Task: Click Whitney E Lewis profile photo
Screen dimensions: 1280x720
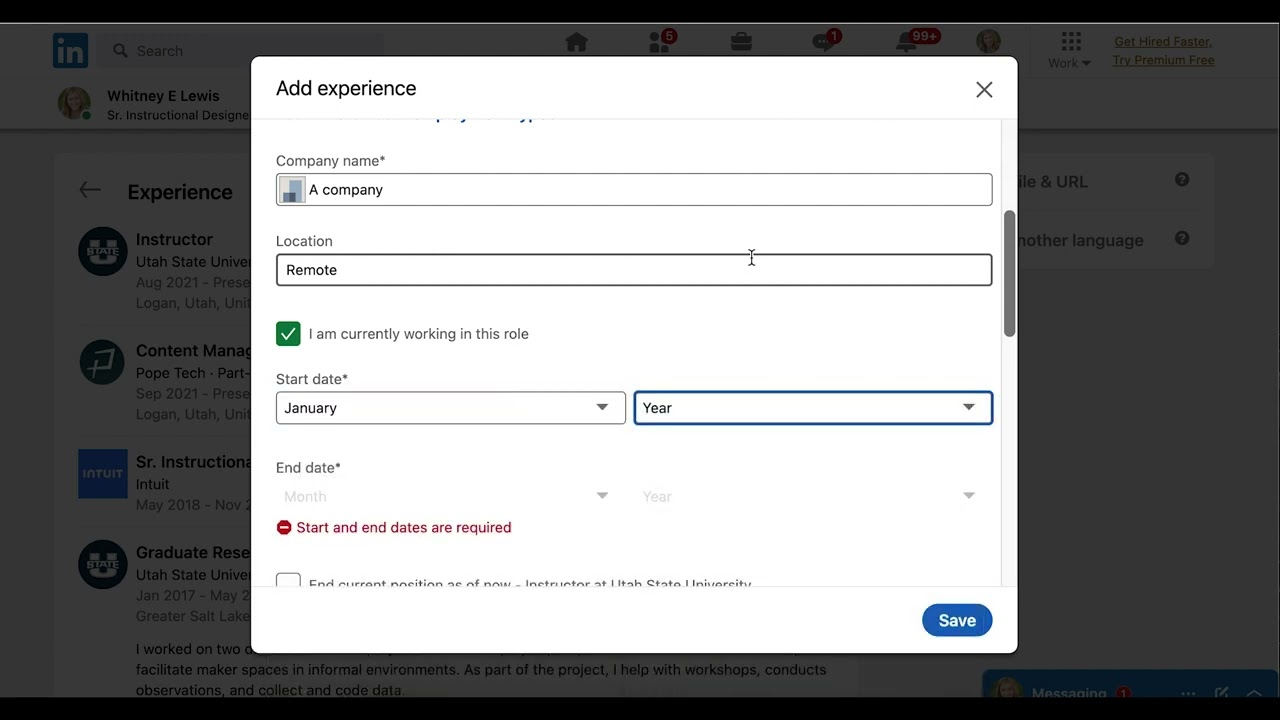Action: tap(74, 104)
